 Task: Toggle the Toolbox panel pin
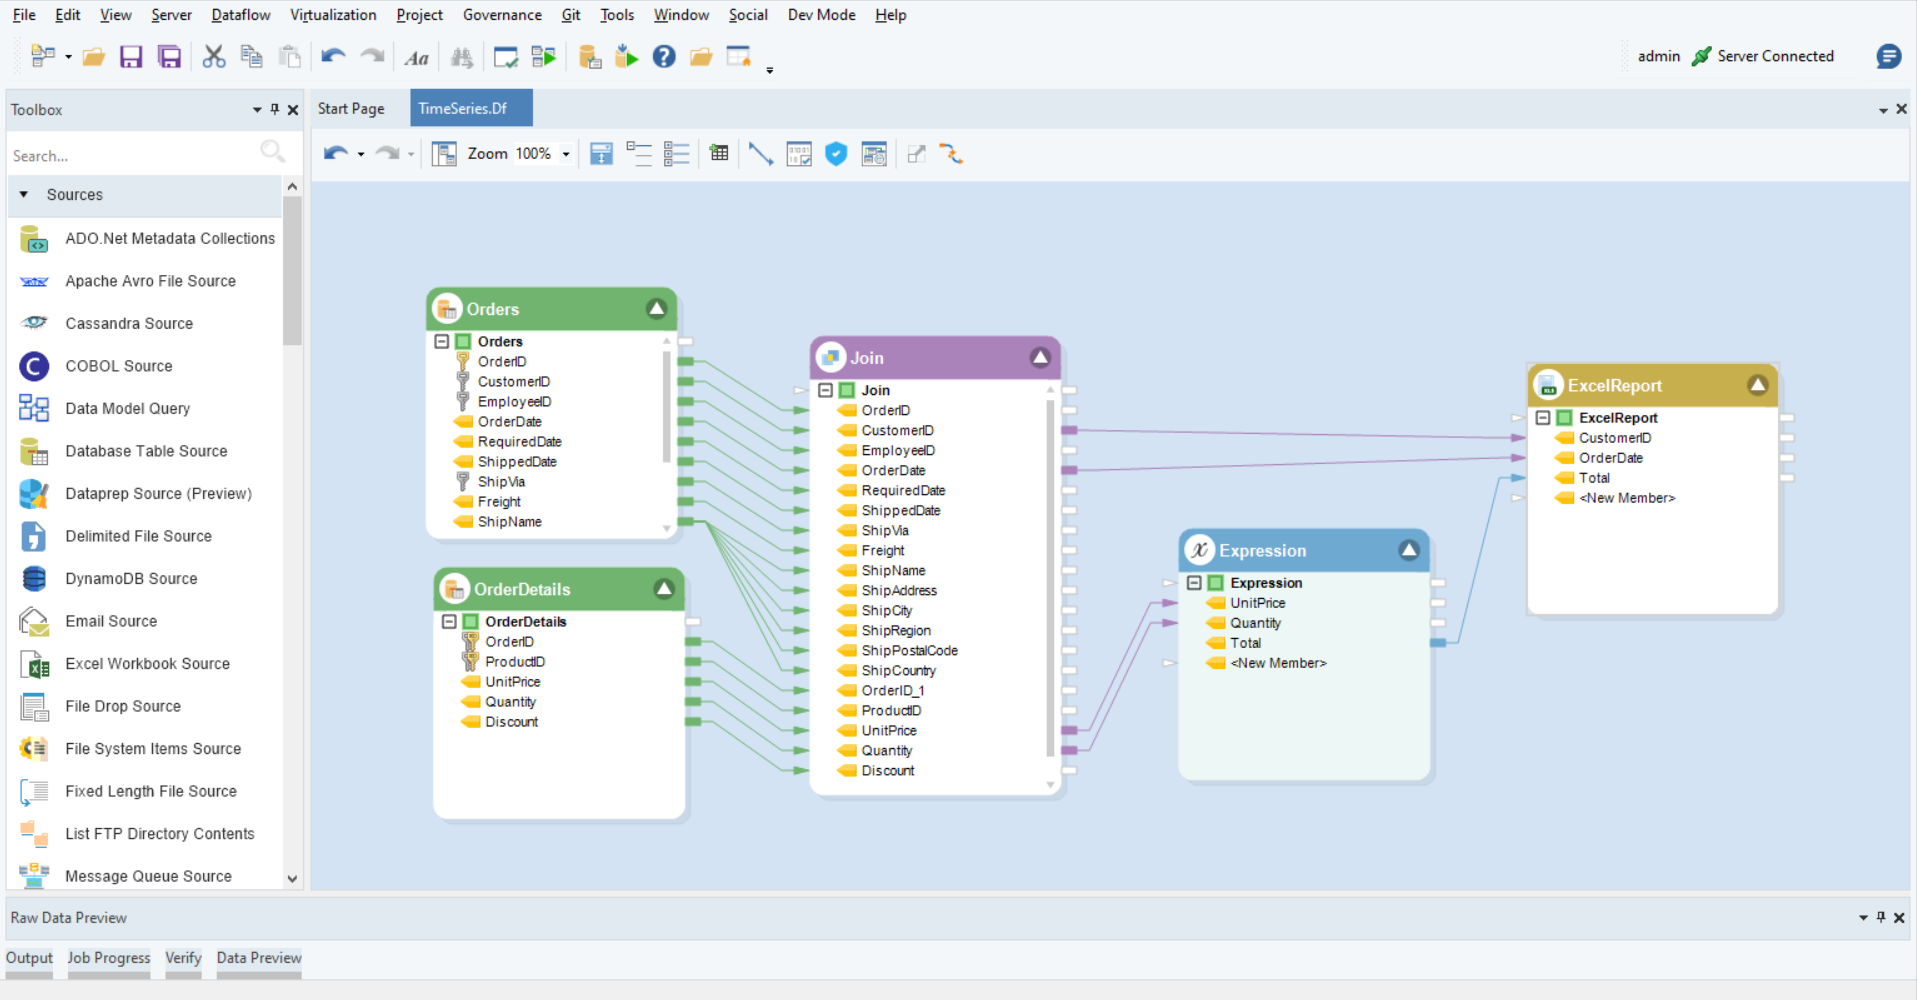[x=275, y=110]
